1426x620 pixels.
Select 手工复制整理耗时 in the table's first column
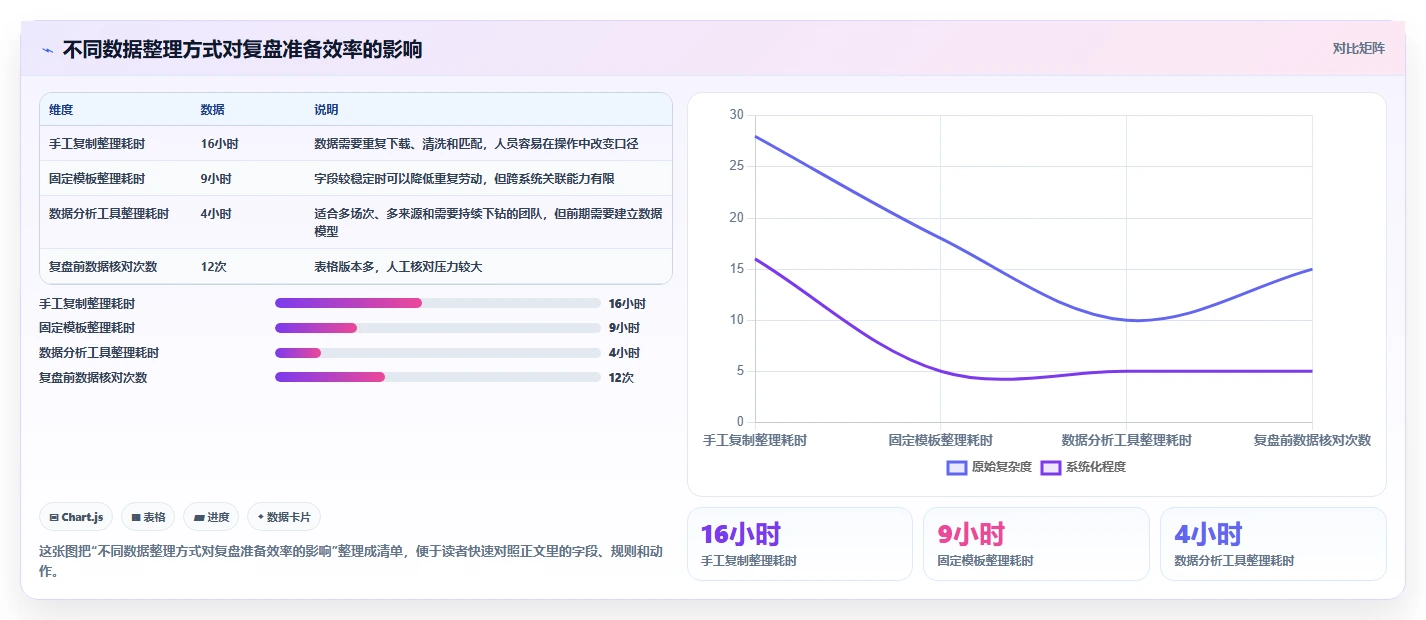click(97, 144)
